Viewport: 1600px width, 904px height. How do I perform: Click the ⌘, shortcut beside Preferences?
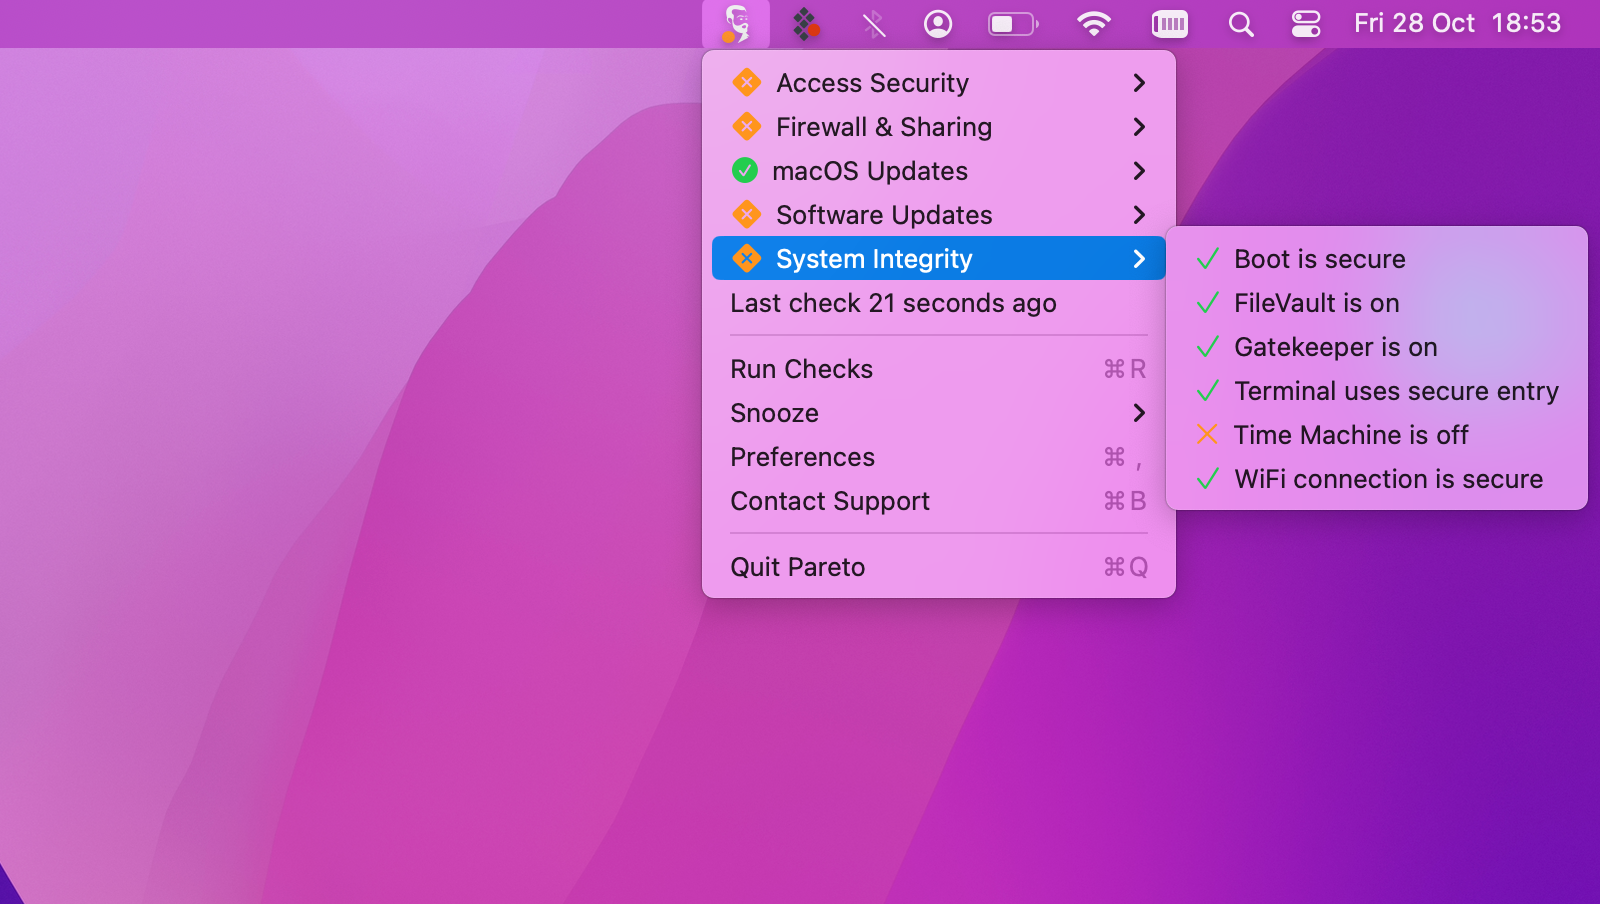click(x=1123, y=457)
